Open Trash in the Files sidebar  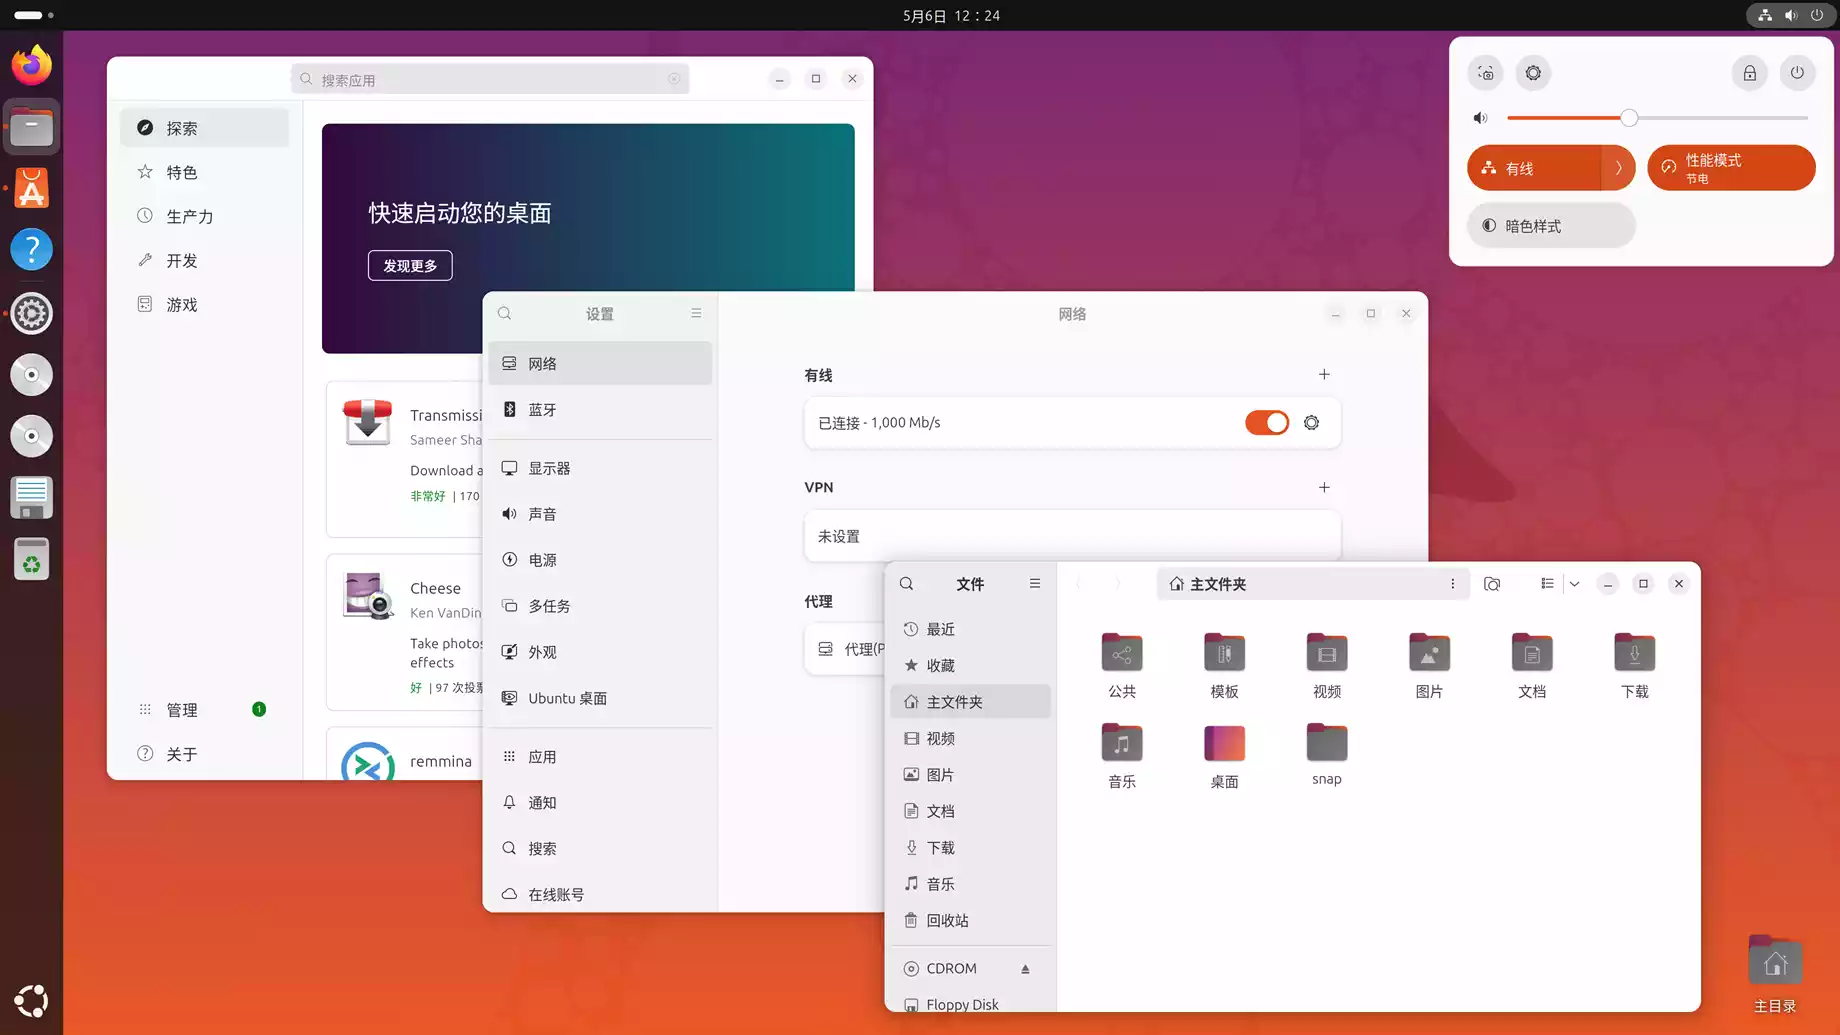click(947, 921)
